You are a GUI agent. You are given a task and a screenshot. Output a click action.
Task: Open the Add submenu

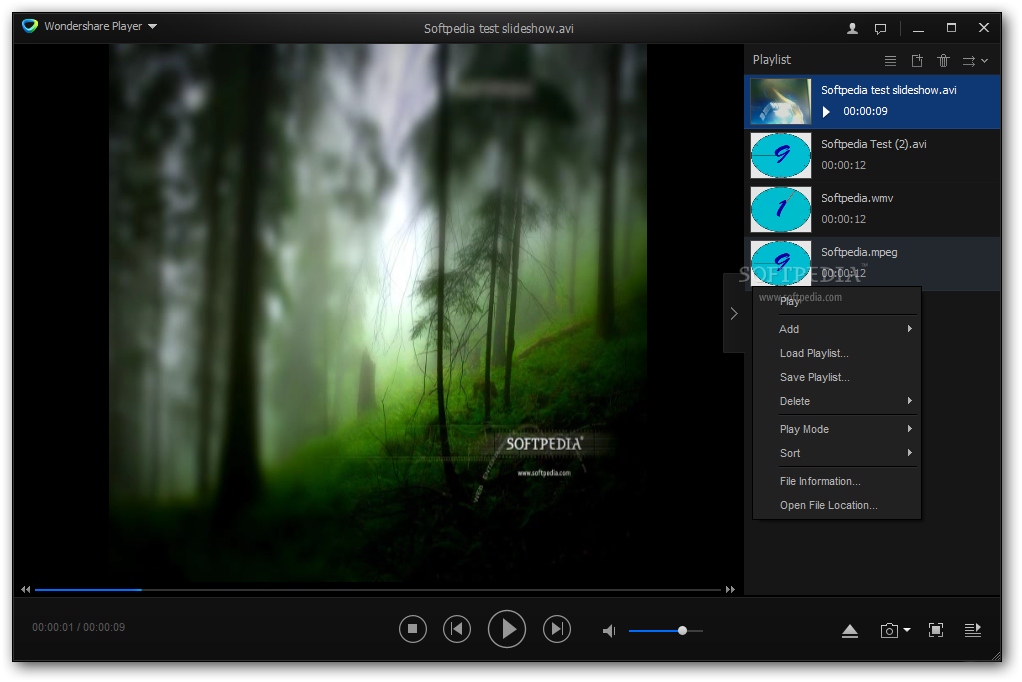coord(836,329)
